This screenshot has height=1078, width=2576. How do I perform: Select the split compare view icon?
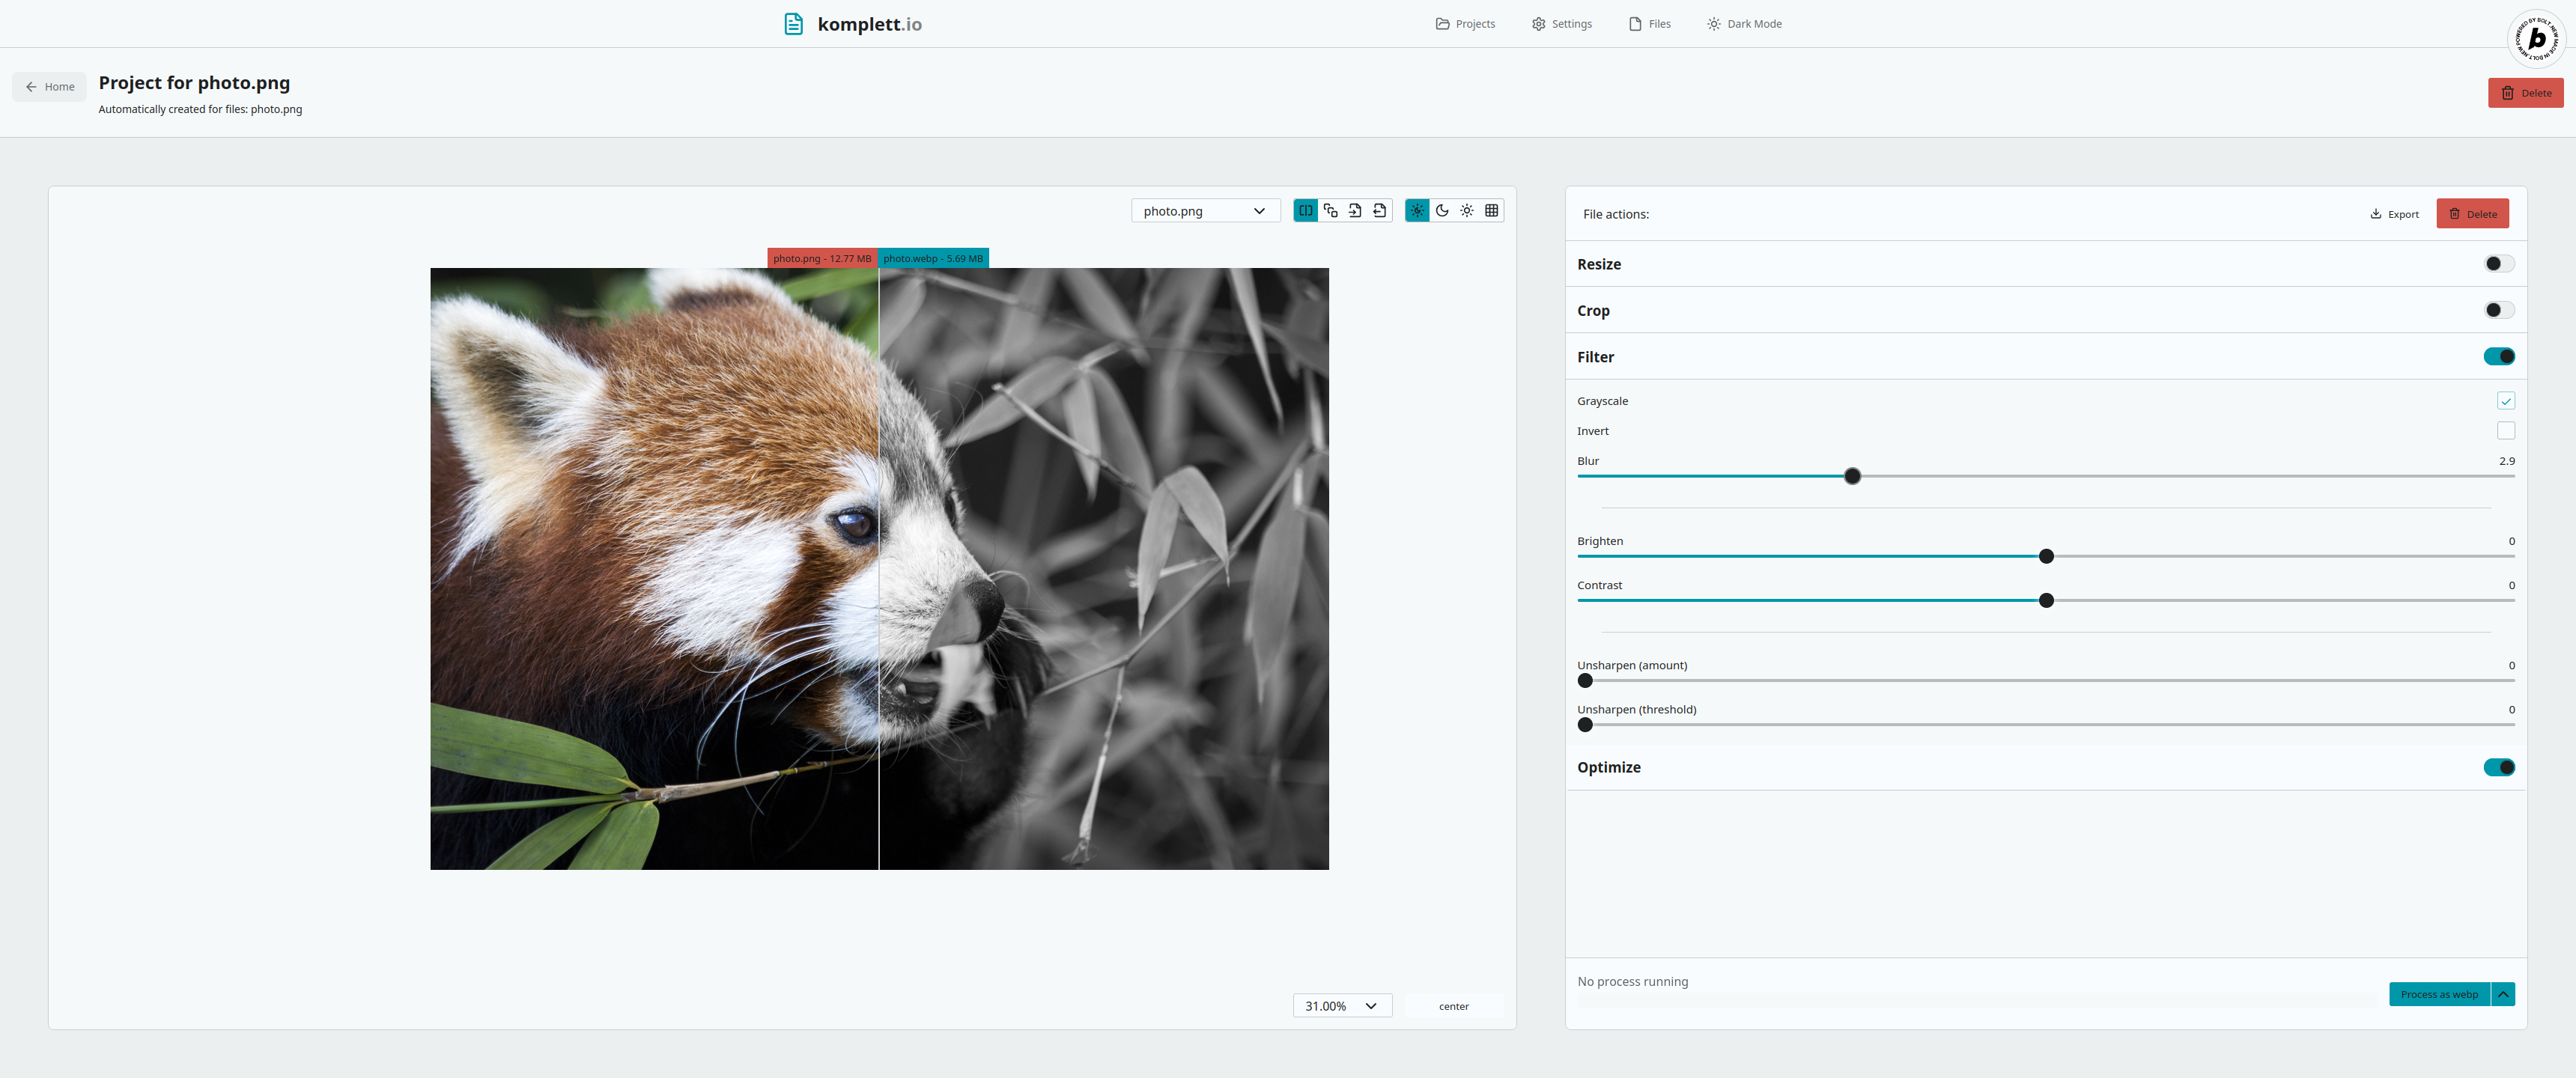1305,210
